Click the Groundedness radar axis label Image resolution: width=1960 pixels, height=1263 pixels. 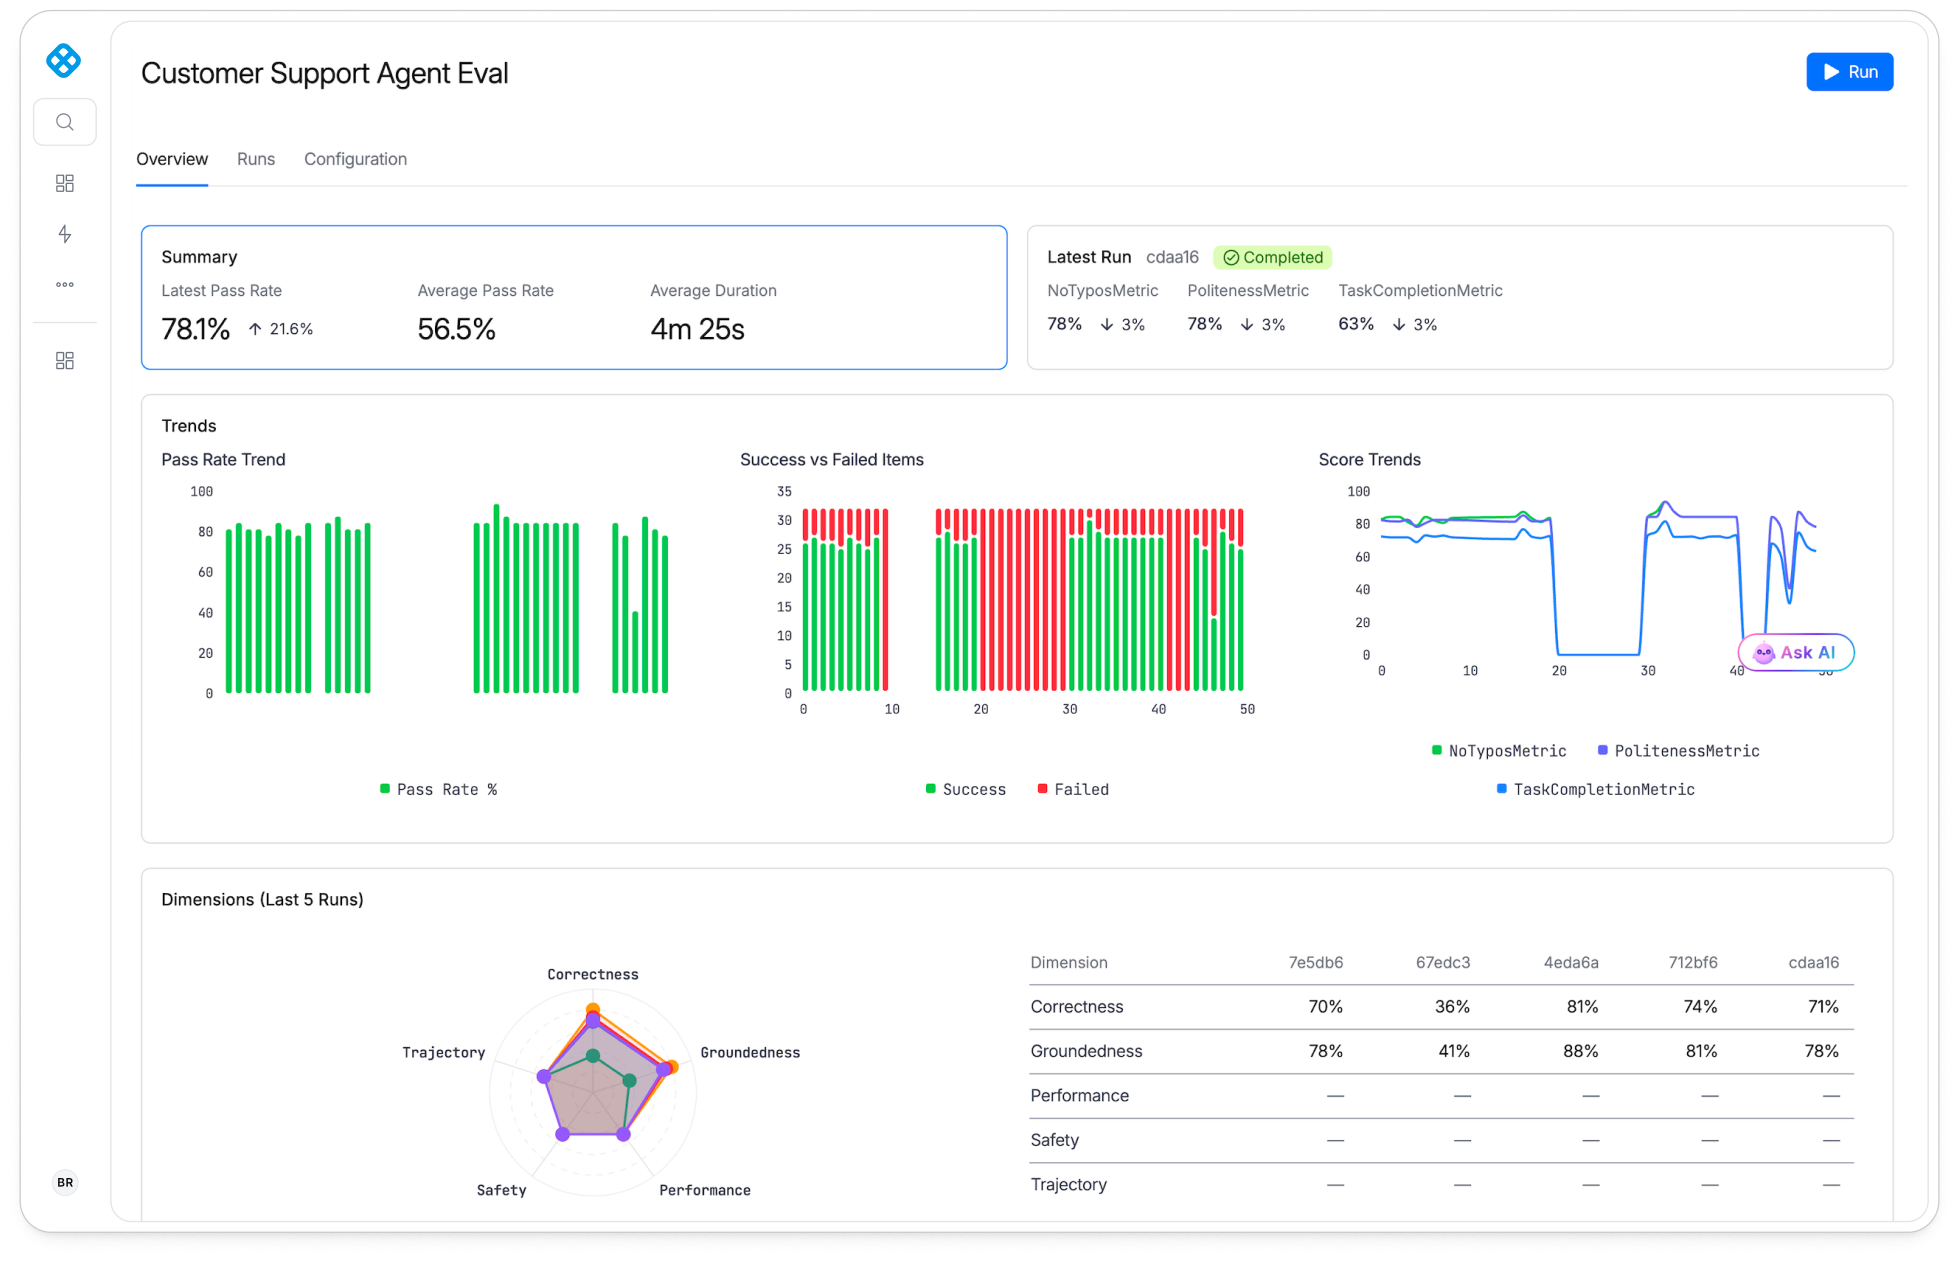coord(750,1053)
